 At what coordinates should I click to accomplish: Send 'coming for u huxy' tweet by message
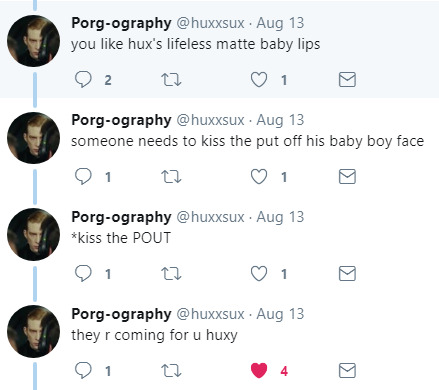click(x=347, y=371)
